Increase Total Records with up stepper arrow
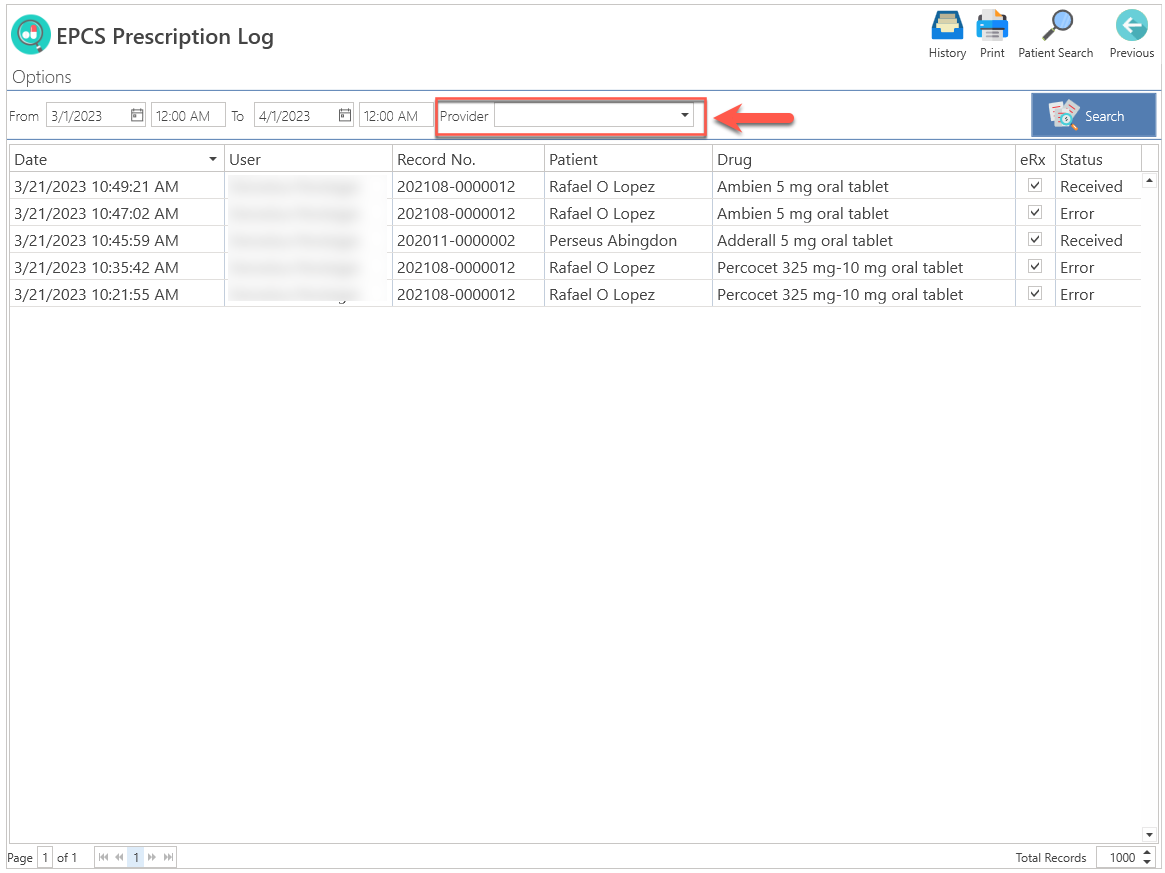The width and height of the screenshot is (1165, 873). click(x=1147, y=853)
